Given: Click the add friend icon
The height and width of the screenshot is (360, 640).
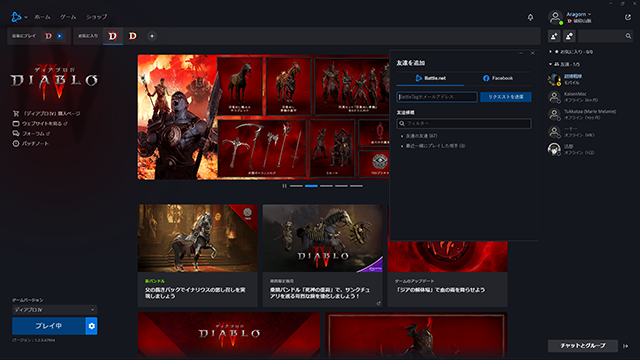Looking at the screenshot, I should pyautogui.click(x=554, y=36).
